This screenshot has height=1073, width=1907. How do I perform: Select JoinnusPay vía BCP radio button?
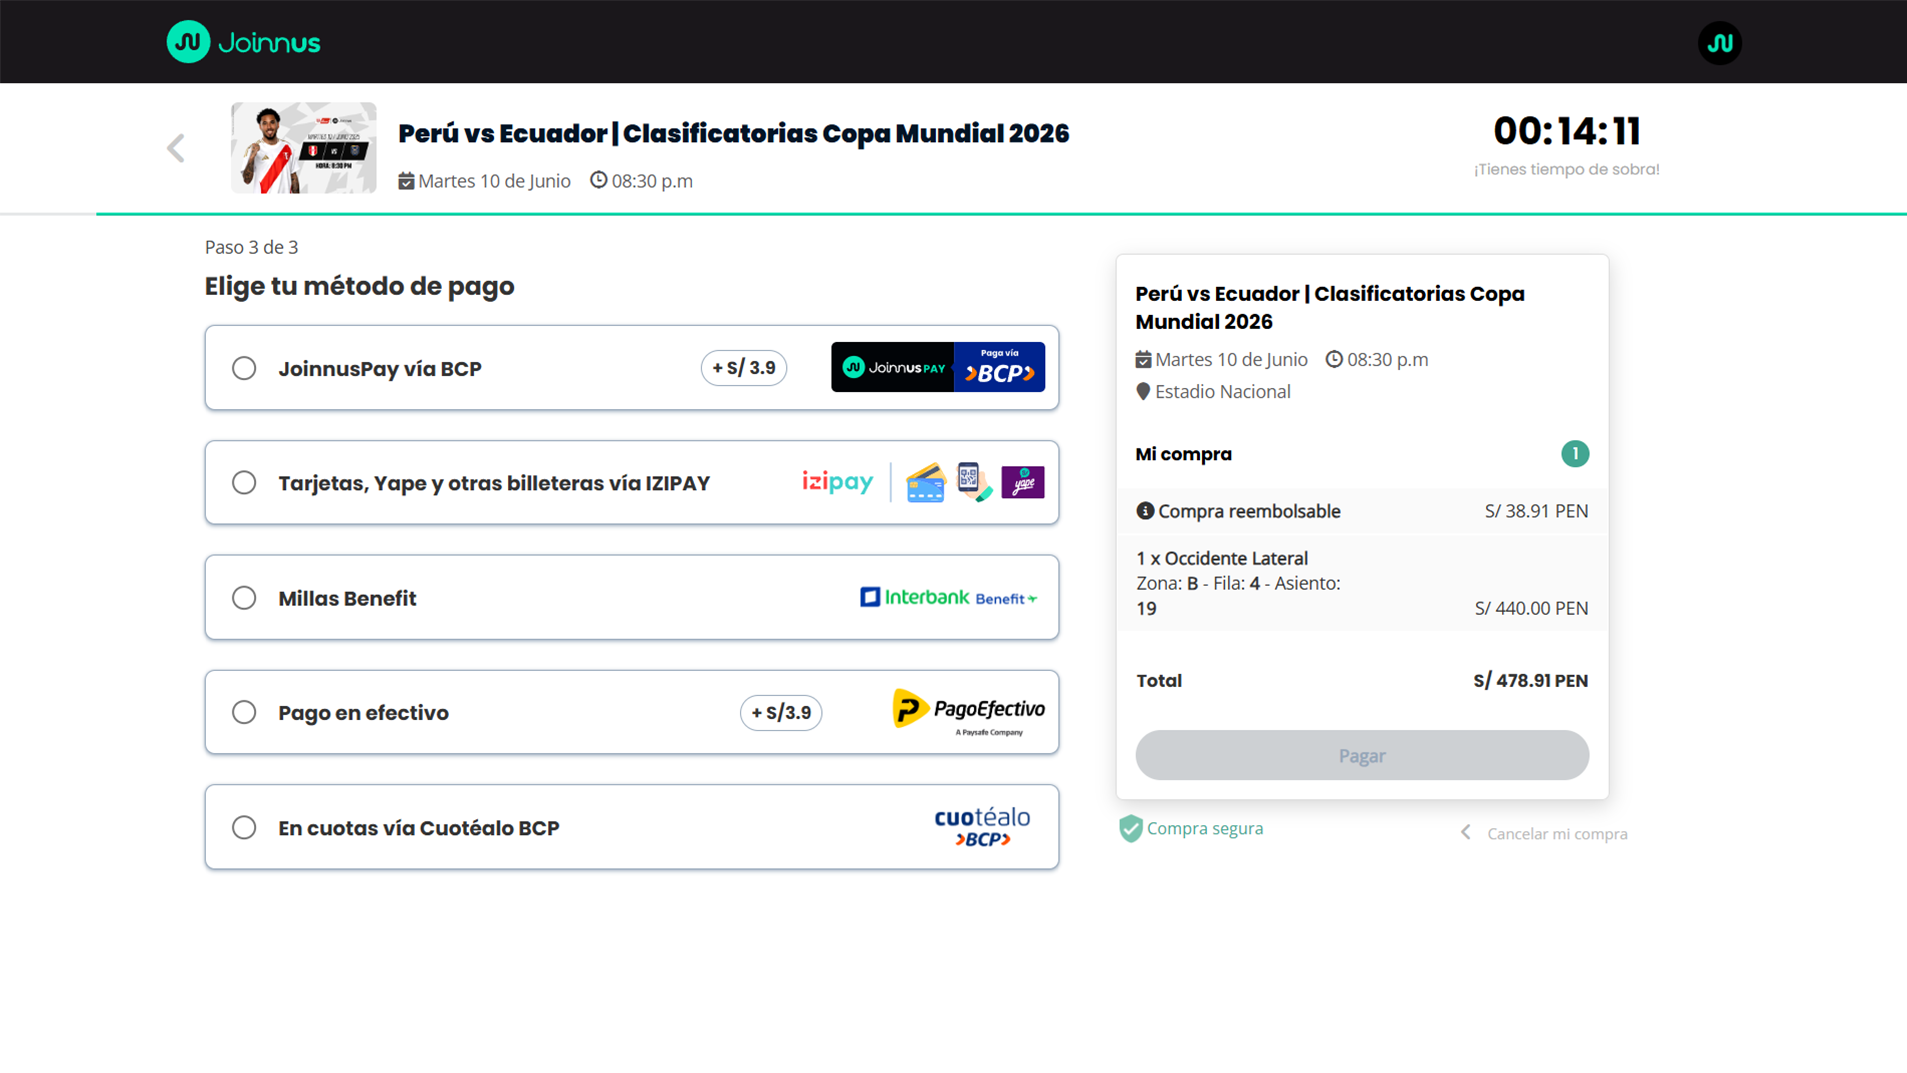click(244, 368)
